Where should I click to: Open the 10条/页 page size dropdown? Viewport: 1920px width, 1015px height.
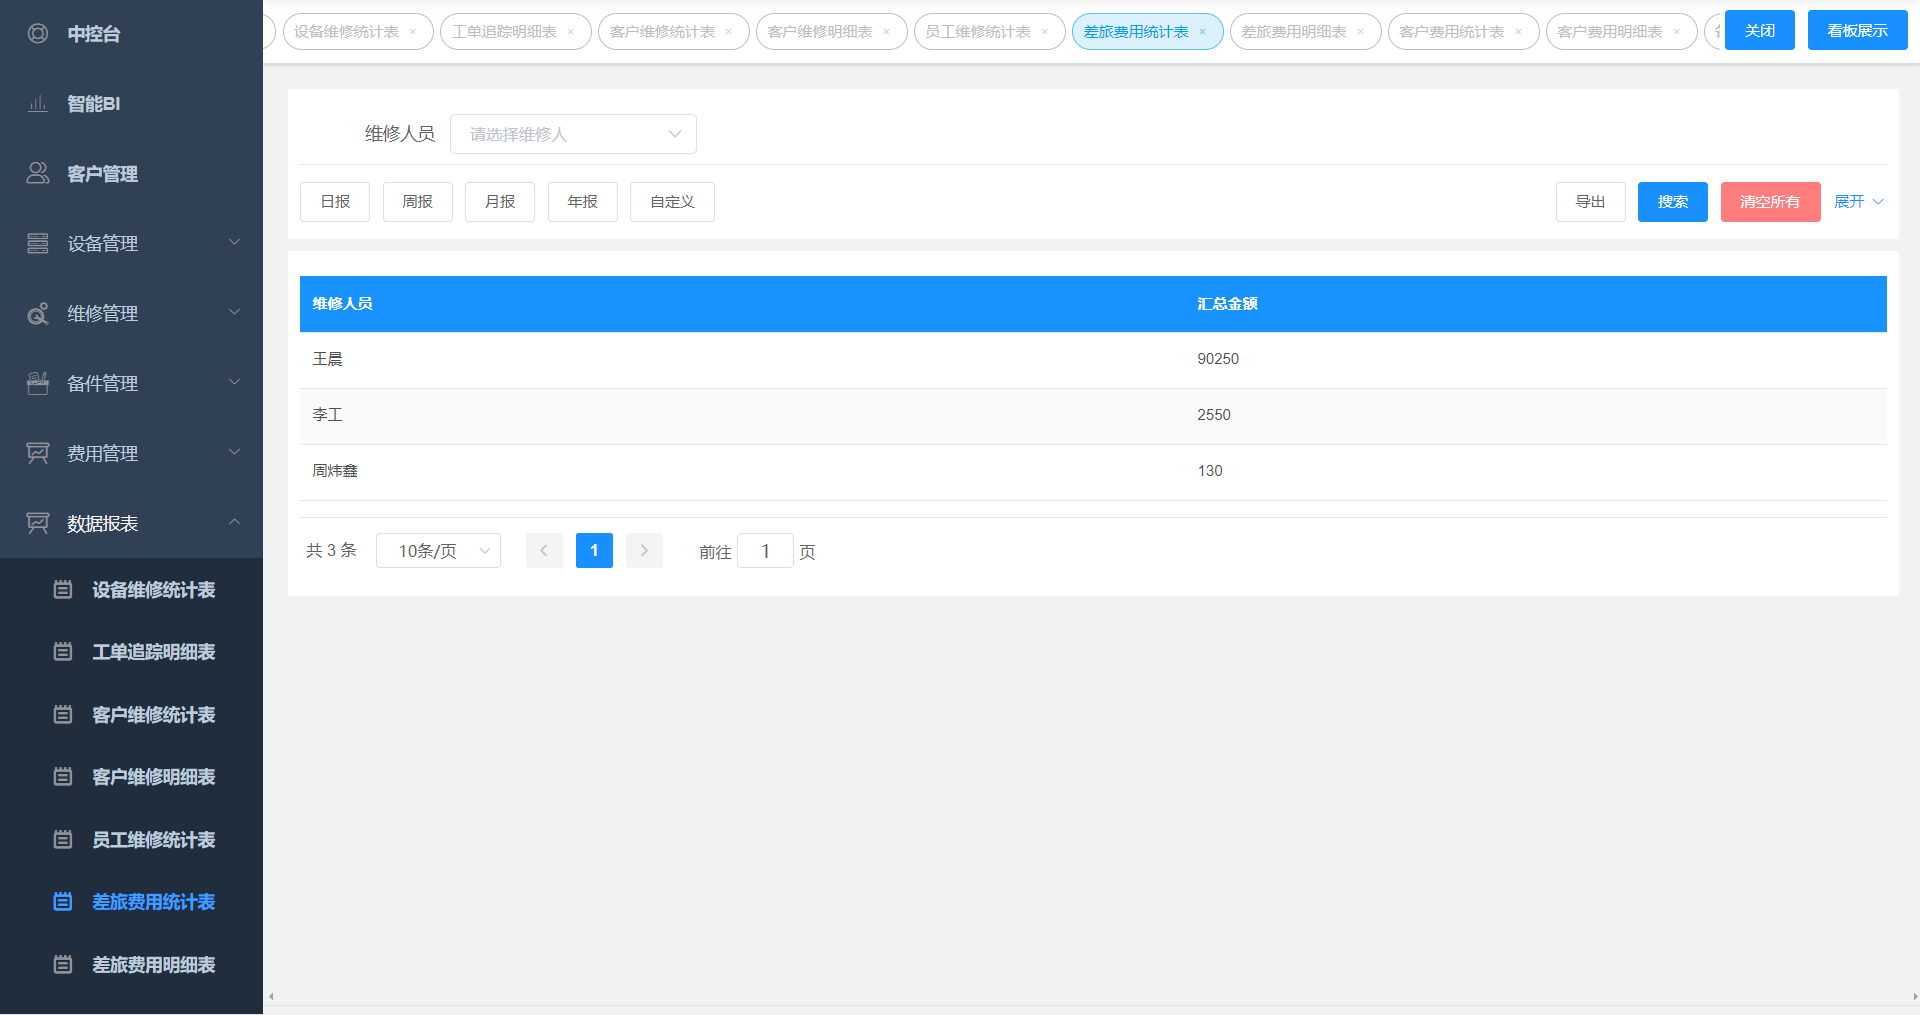(x=438, y=551)
